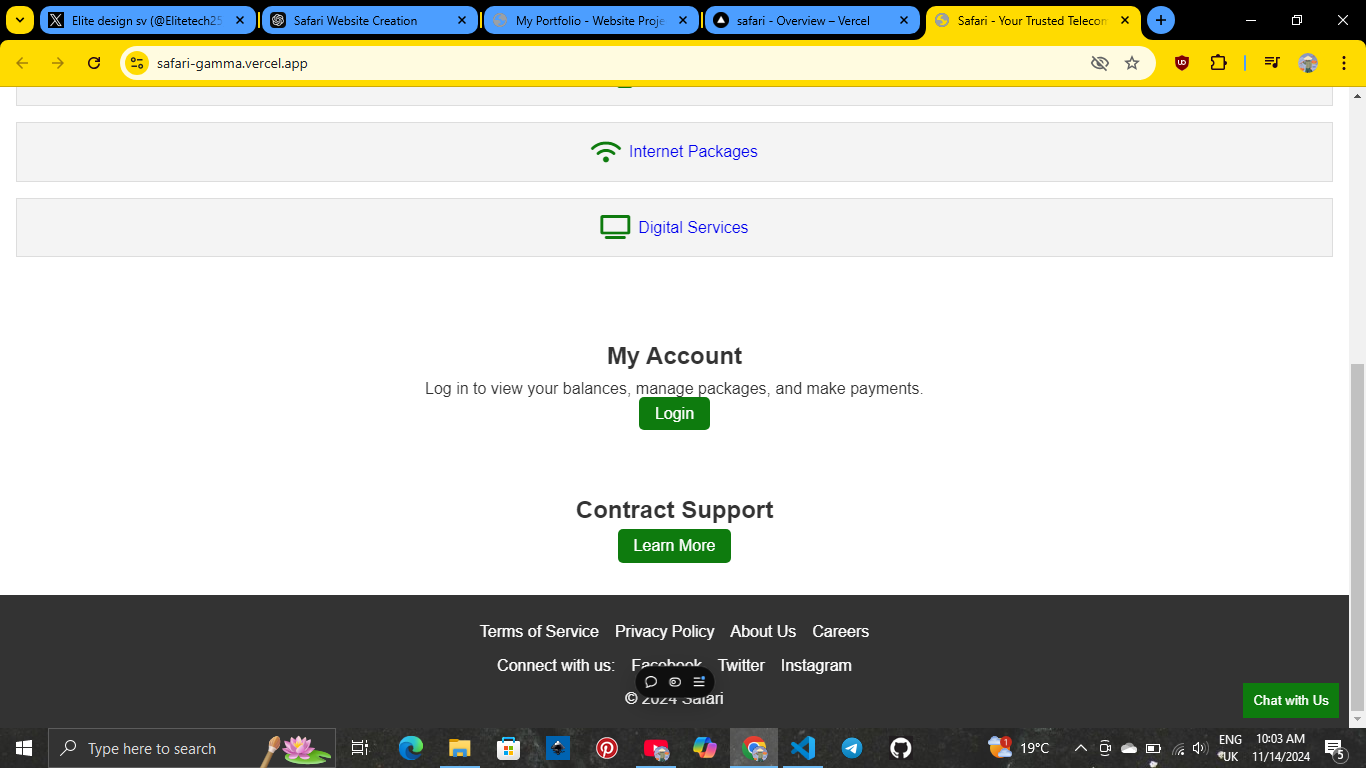
Task: Switch to the safari Overview Vercel tab
Action: point(803,20)
